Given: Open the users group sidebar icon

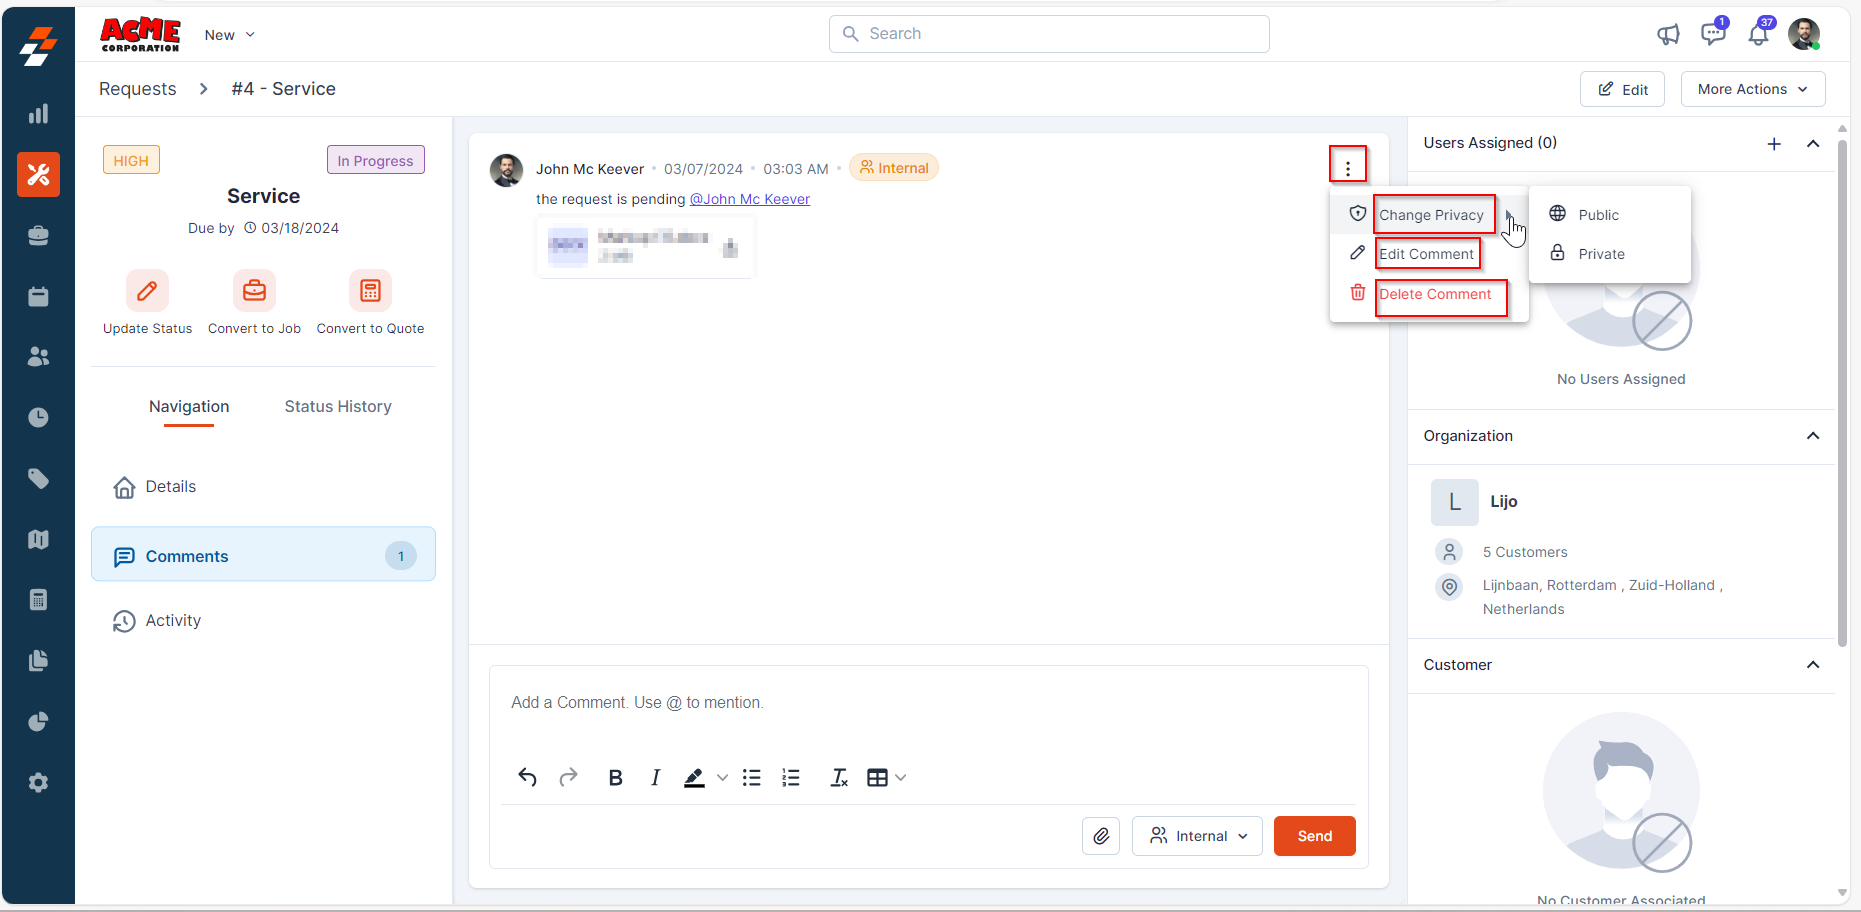Looking at the screenshot, I should [38, 357].
